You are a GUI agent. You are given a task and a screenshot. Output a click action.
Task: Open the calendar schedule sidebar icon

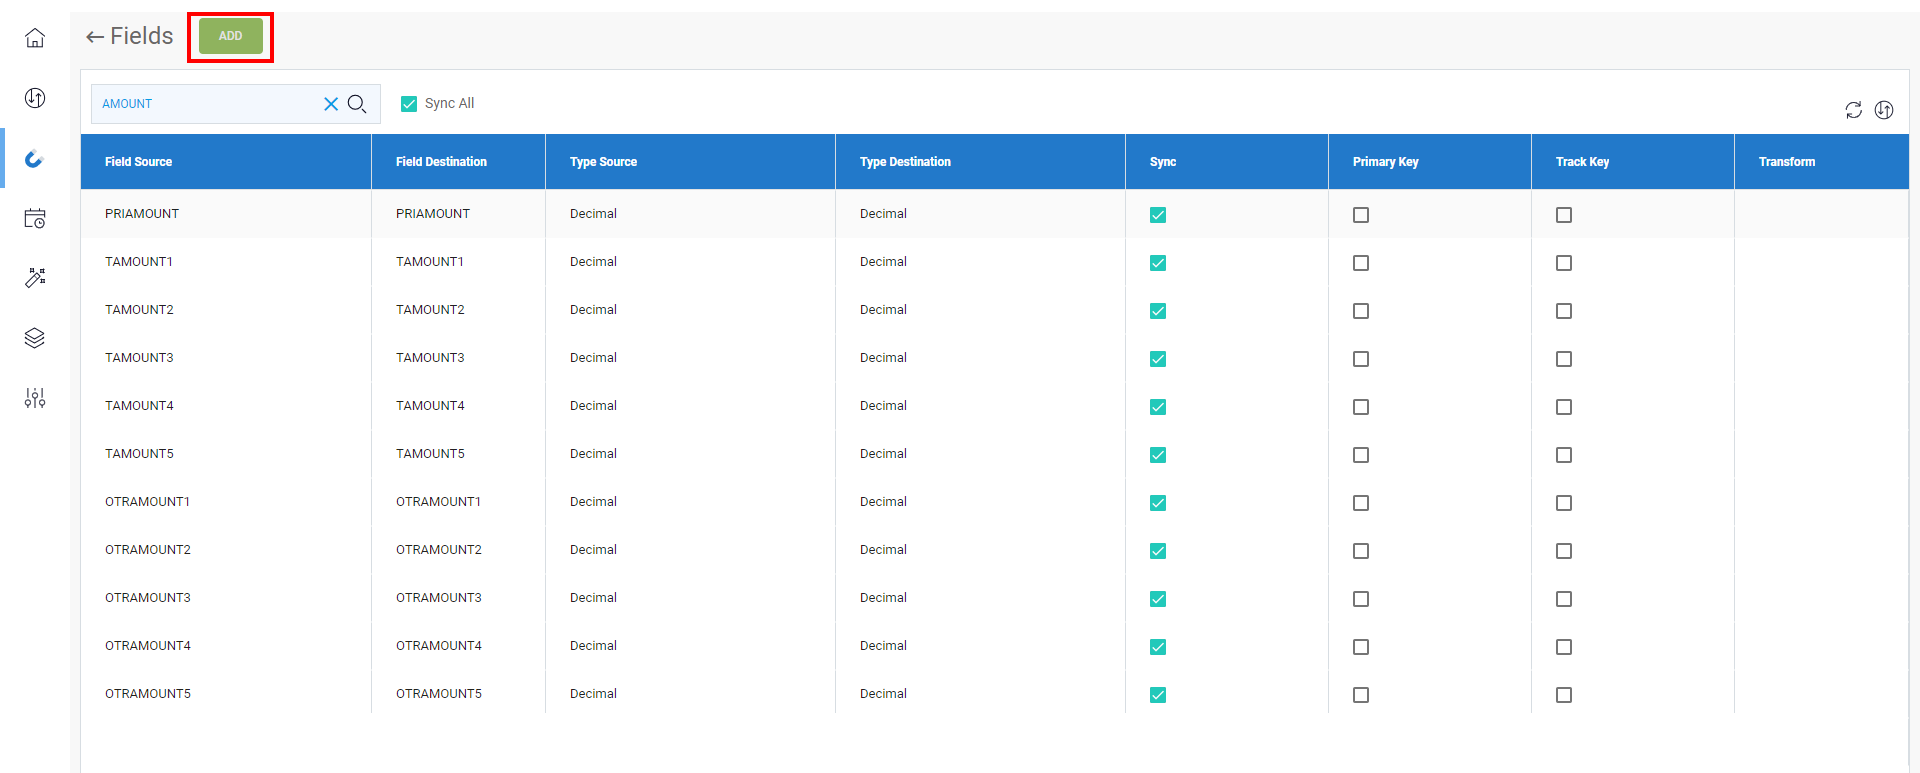click(35, 218)
